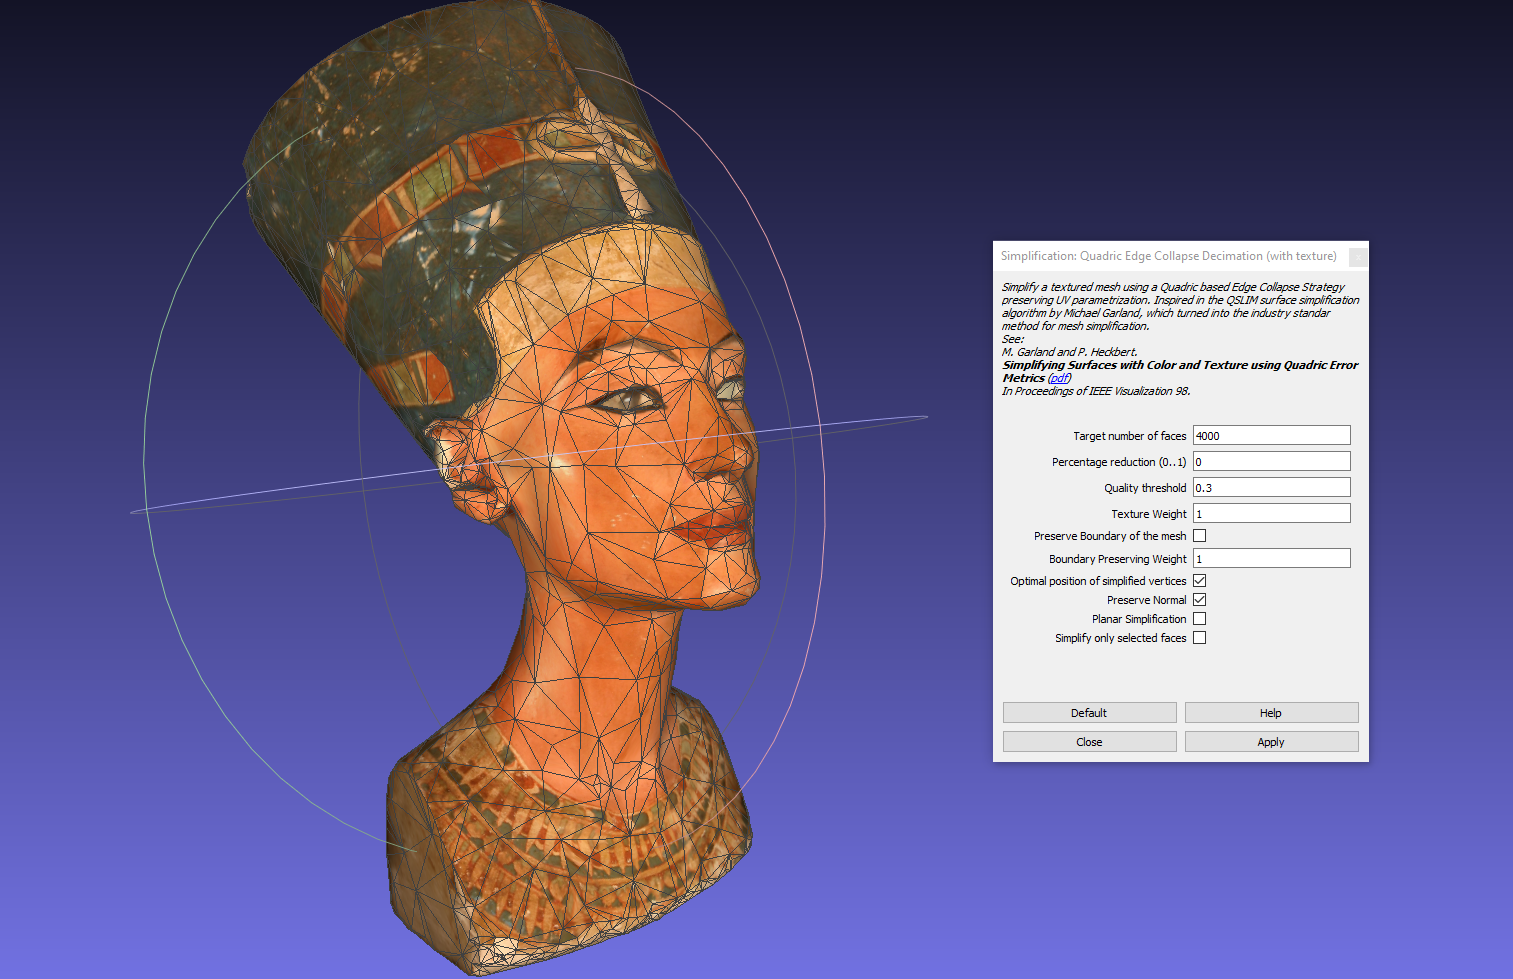Screen dimensions: 1513x979
Task: Uncheck the Preserve Normal checkbox
Action: [1199, 600]
